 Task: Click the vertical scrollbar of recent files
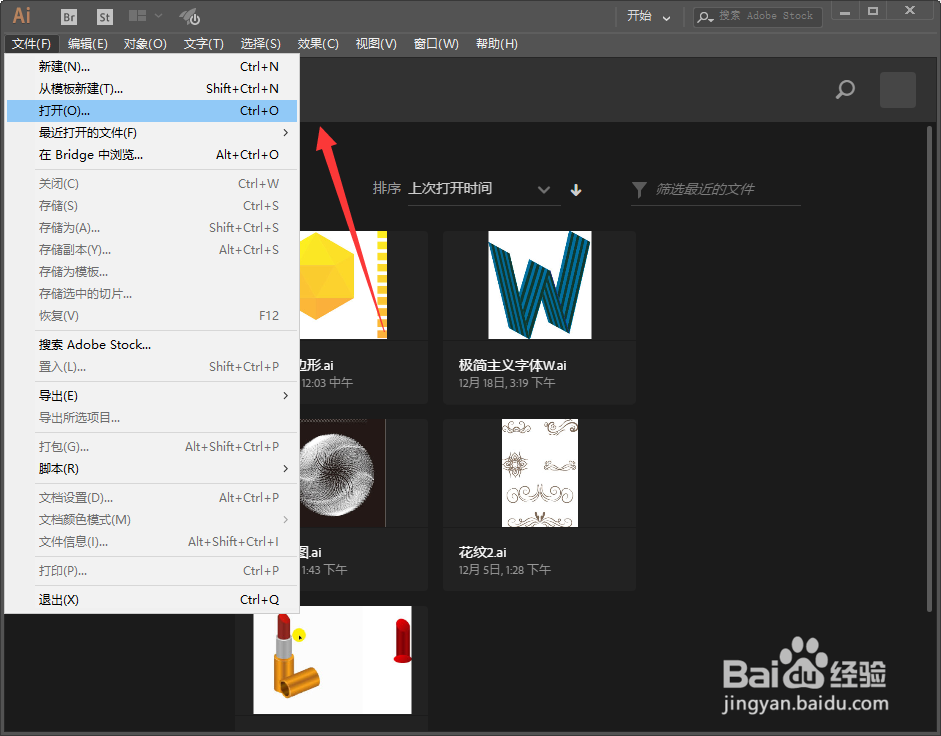(930, 369)
